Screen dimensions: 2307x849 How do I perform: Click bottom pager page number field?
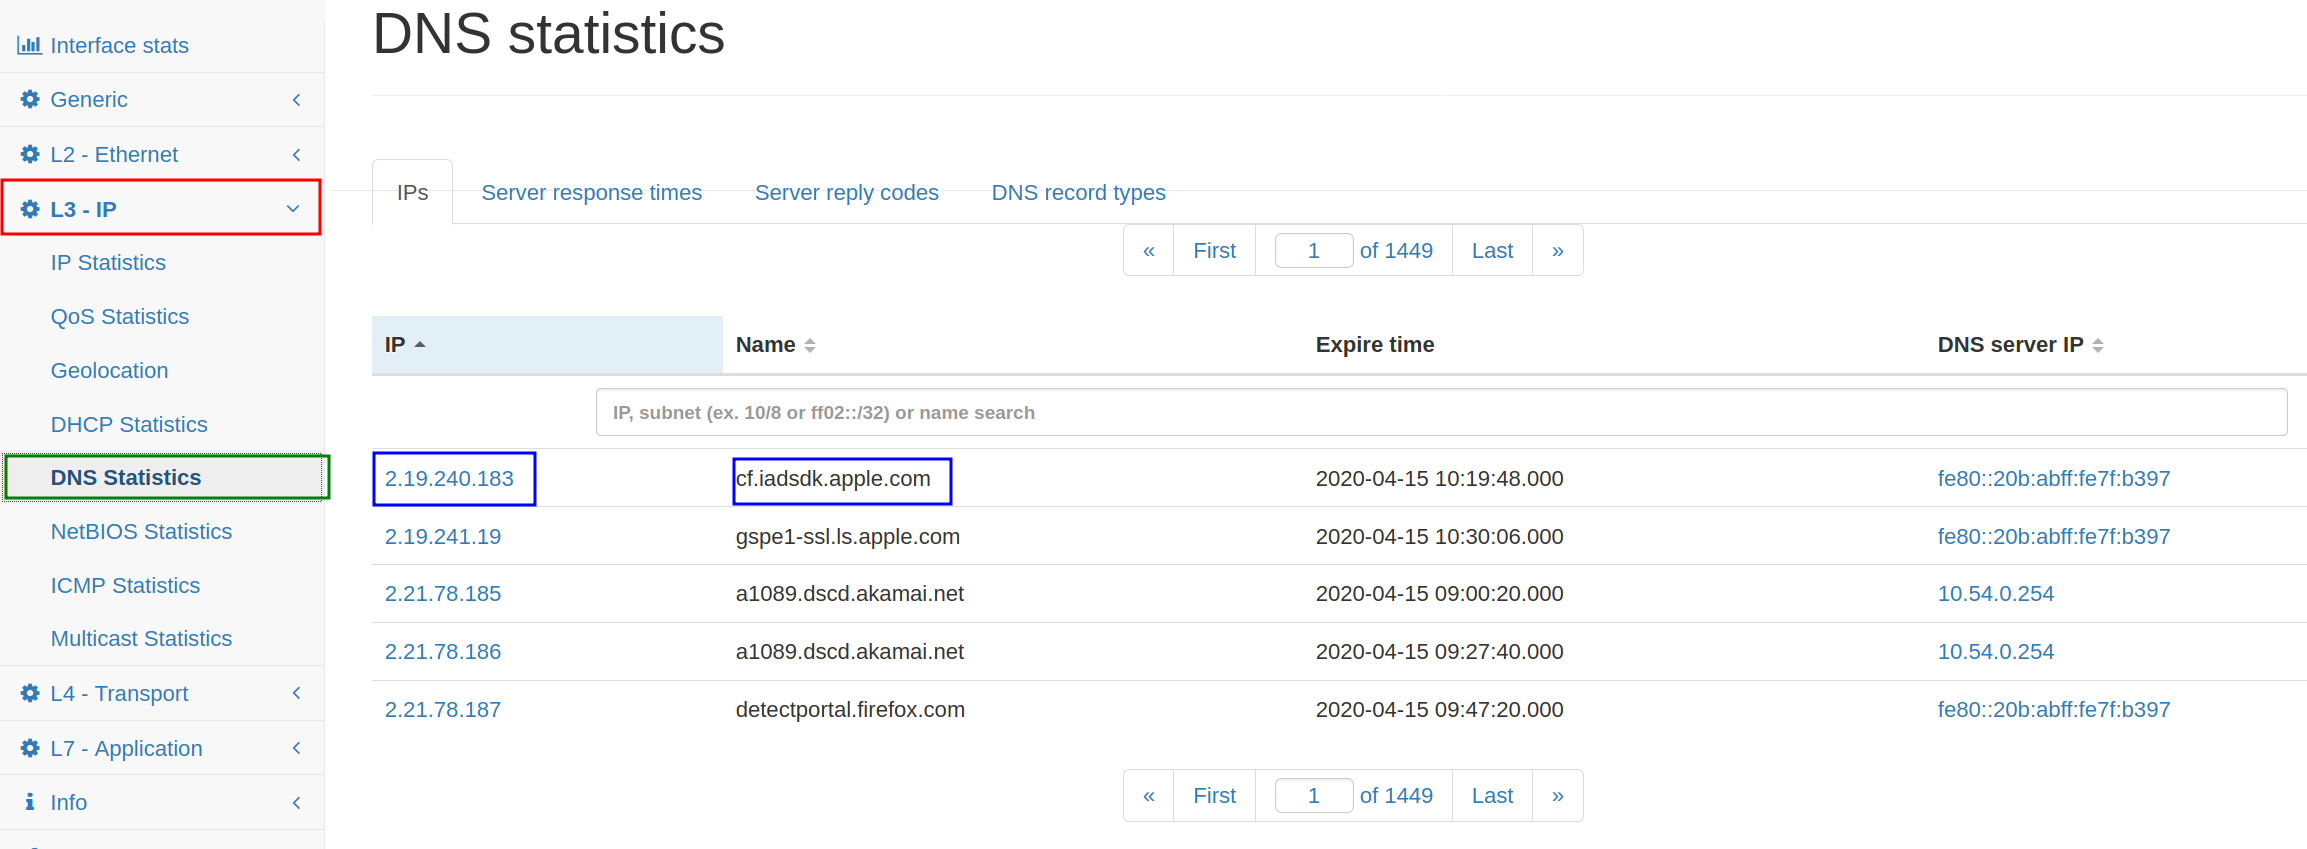pos(1314,795)
